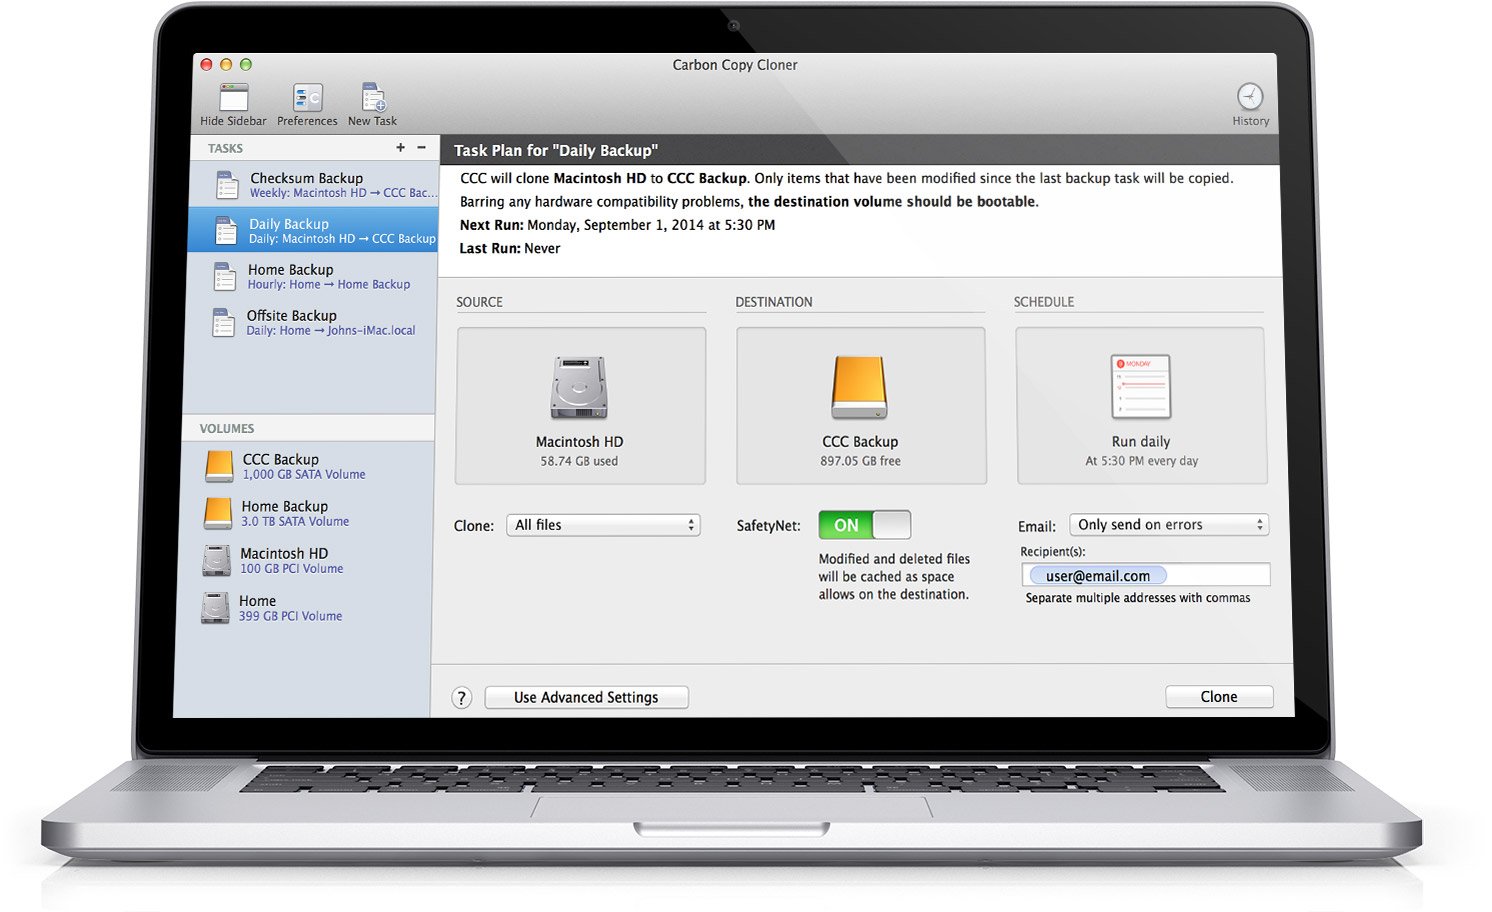Viewport: 1492px width, 912px height.
Task: Click the Home Backup task document icon
Action: click(x=224, y=277)
